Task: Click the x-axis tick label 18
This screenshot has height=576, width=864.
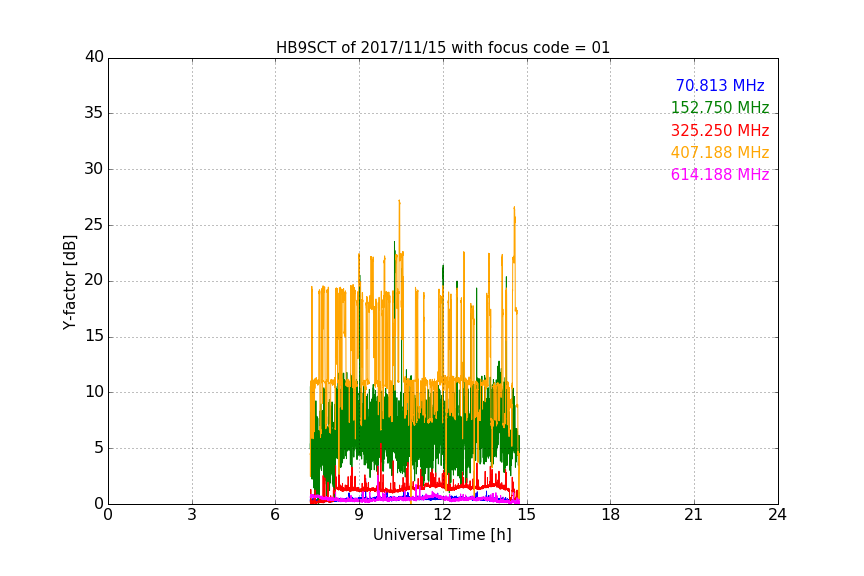Action: tap(610, 515)
